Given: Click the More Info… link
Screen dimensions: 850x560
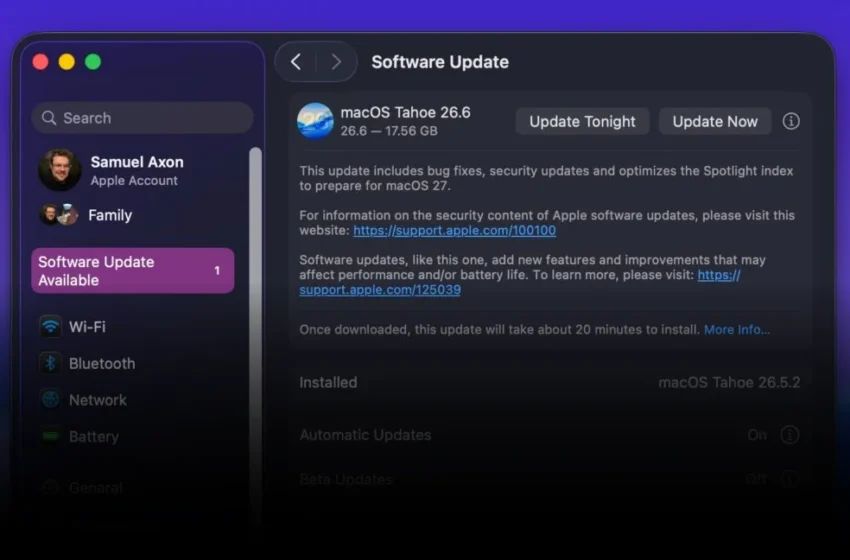Looking at the screenshot, I should pyautogui.click(x=737, y=330).
